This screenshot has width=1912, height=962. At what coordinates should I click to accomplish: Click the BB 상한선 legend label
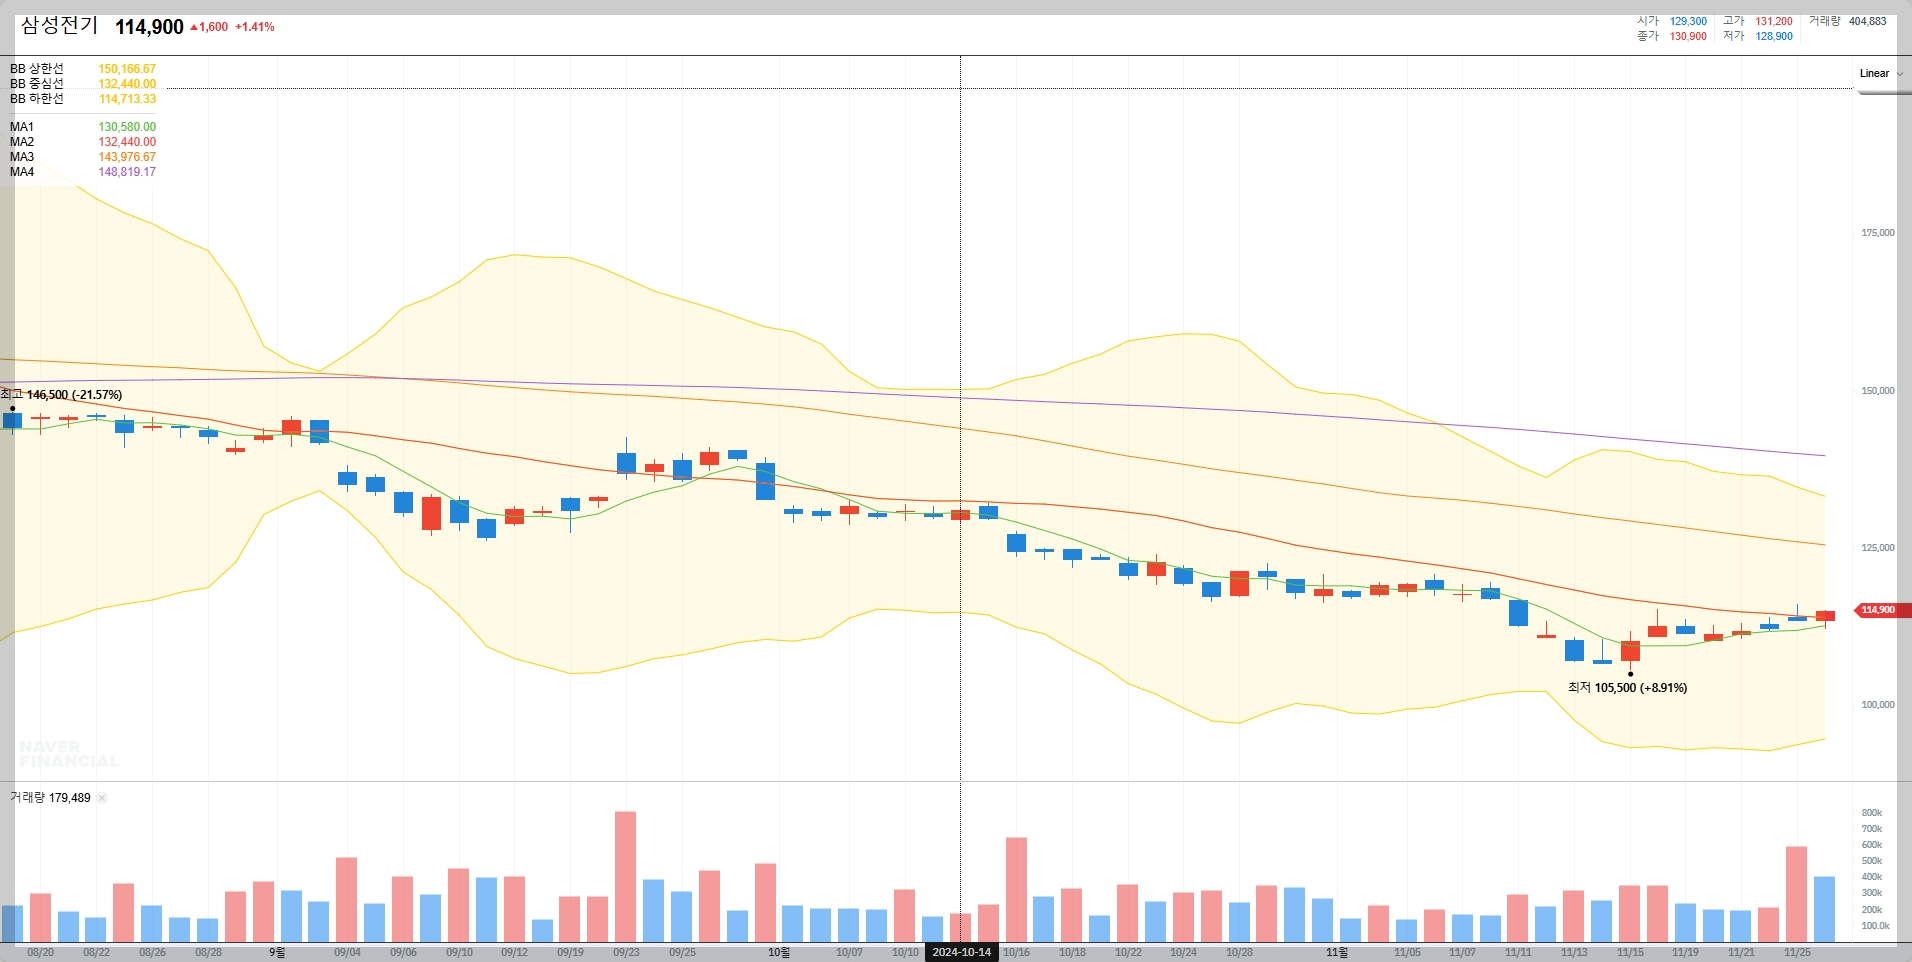click(37, 69)
